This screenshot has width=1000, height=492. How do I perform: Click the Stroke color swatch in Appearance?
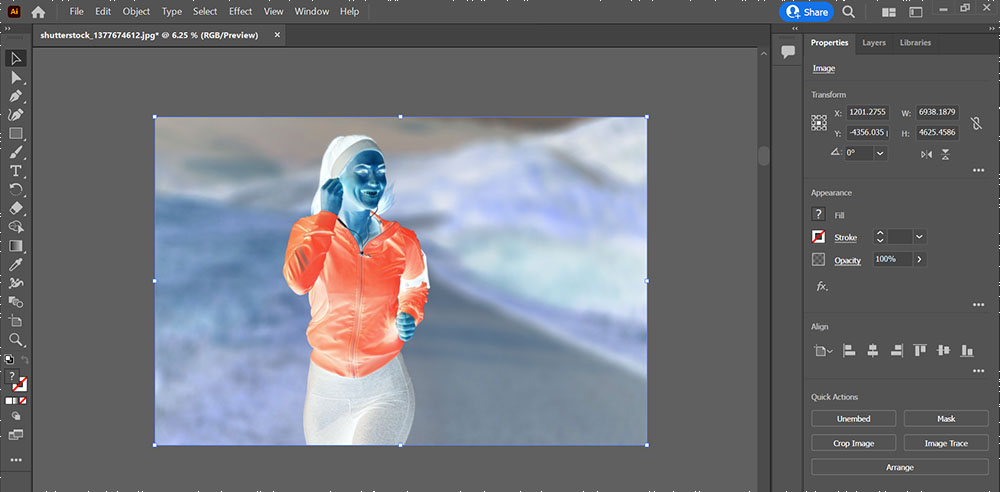820,237
